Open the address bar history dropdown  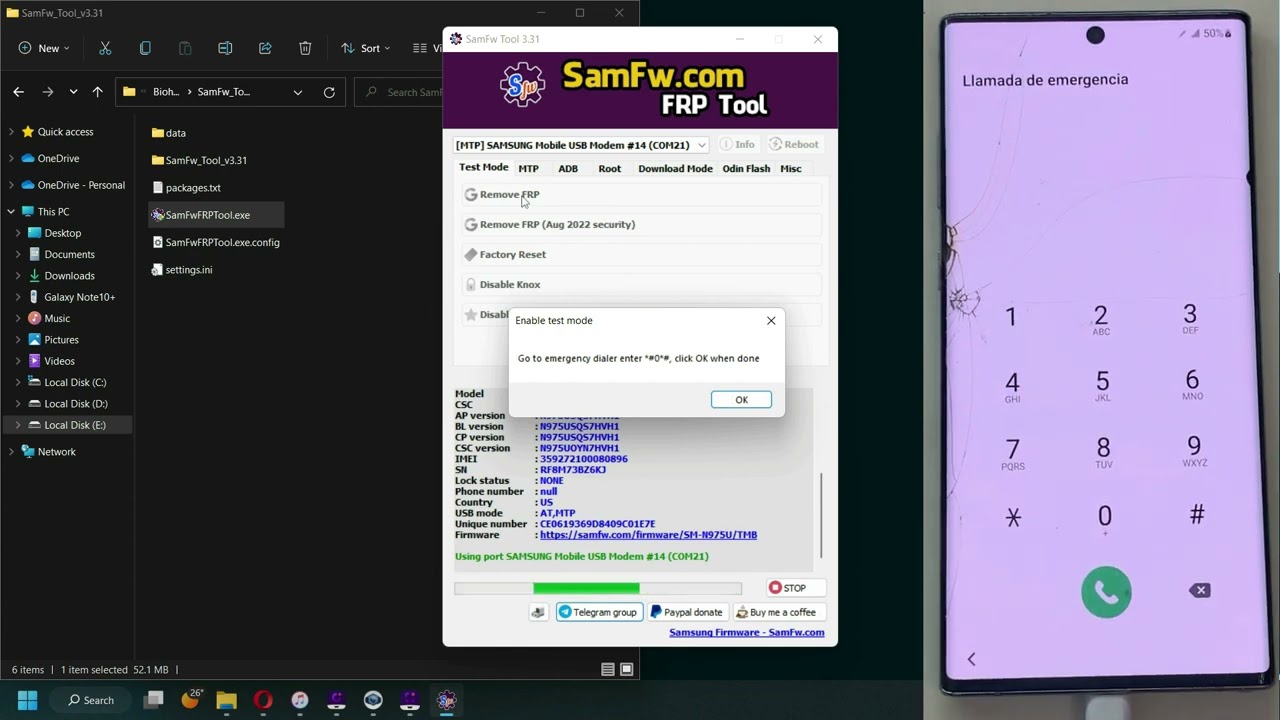(x=298, y=92)
